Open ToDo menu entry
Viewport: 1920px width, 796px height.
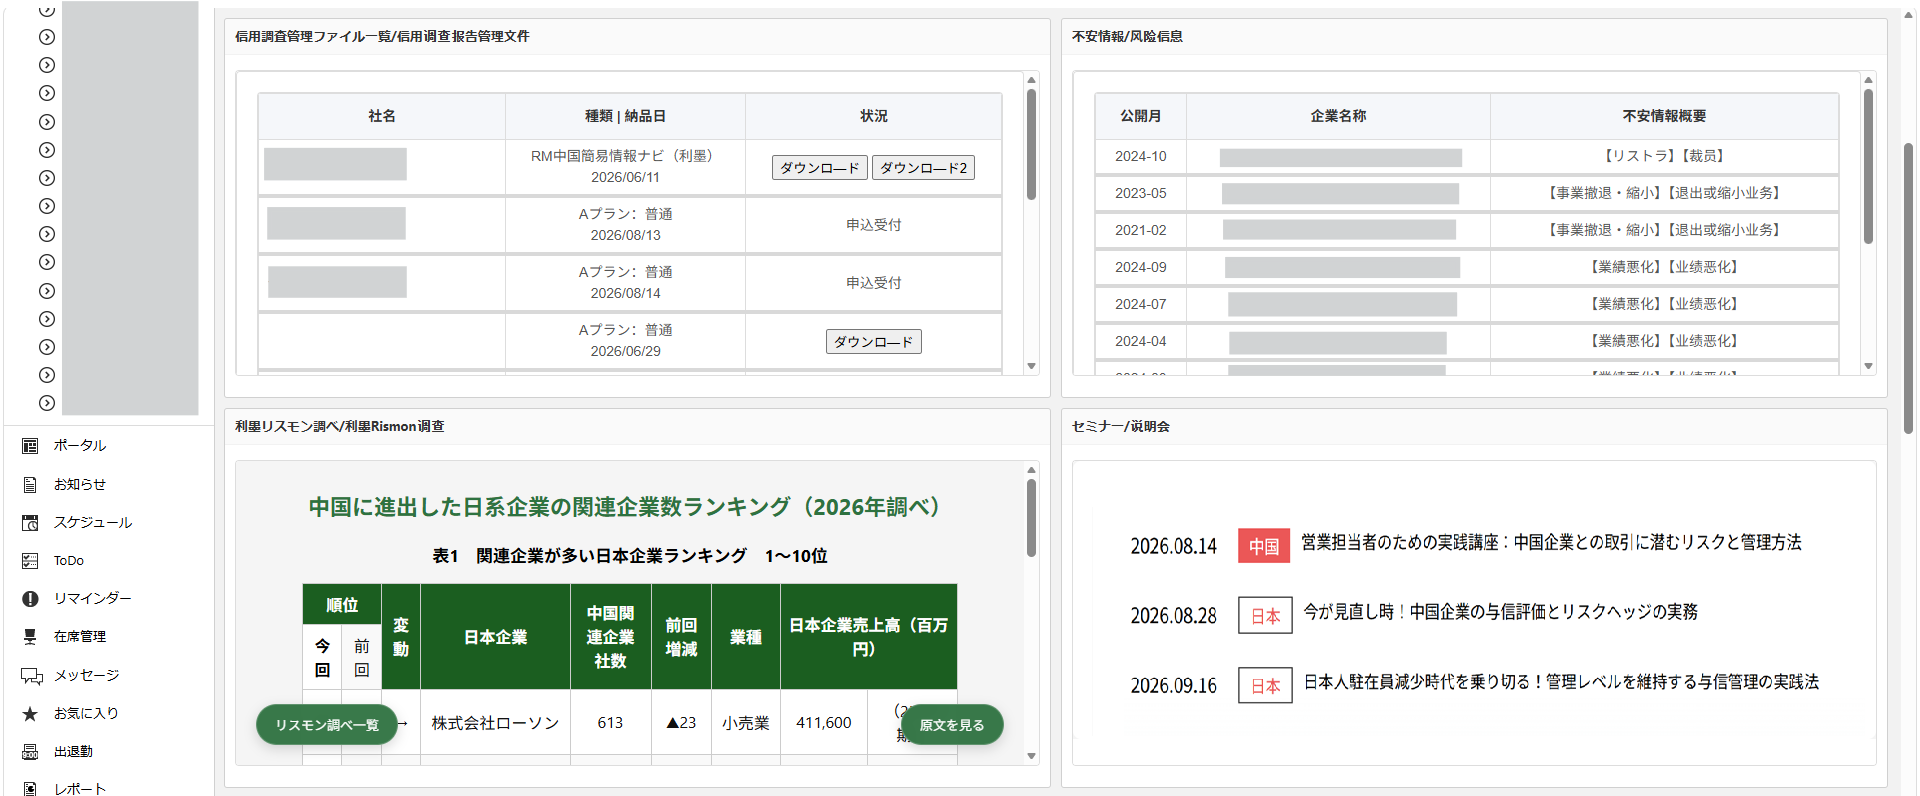(69, 561)
